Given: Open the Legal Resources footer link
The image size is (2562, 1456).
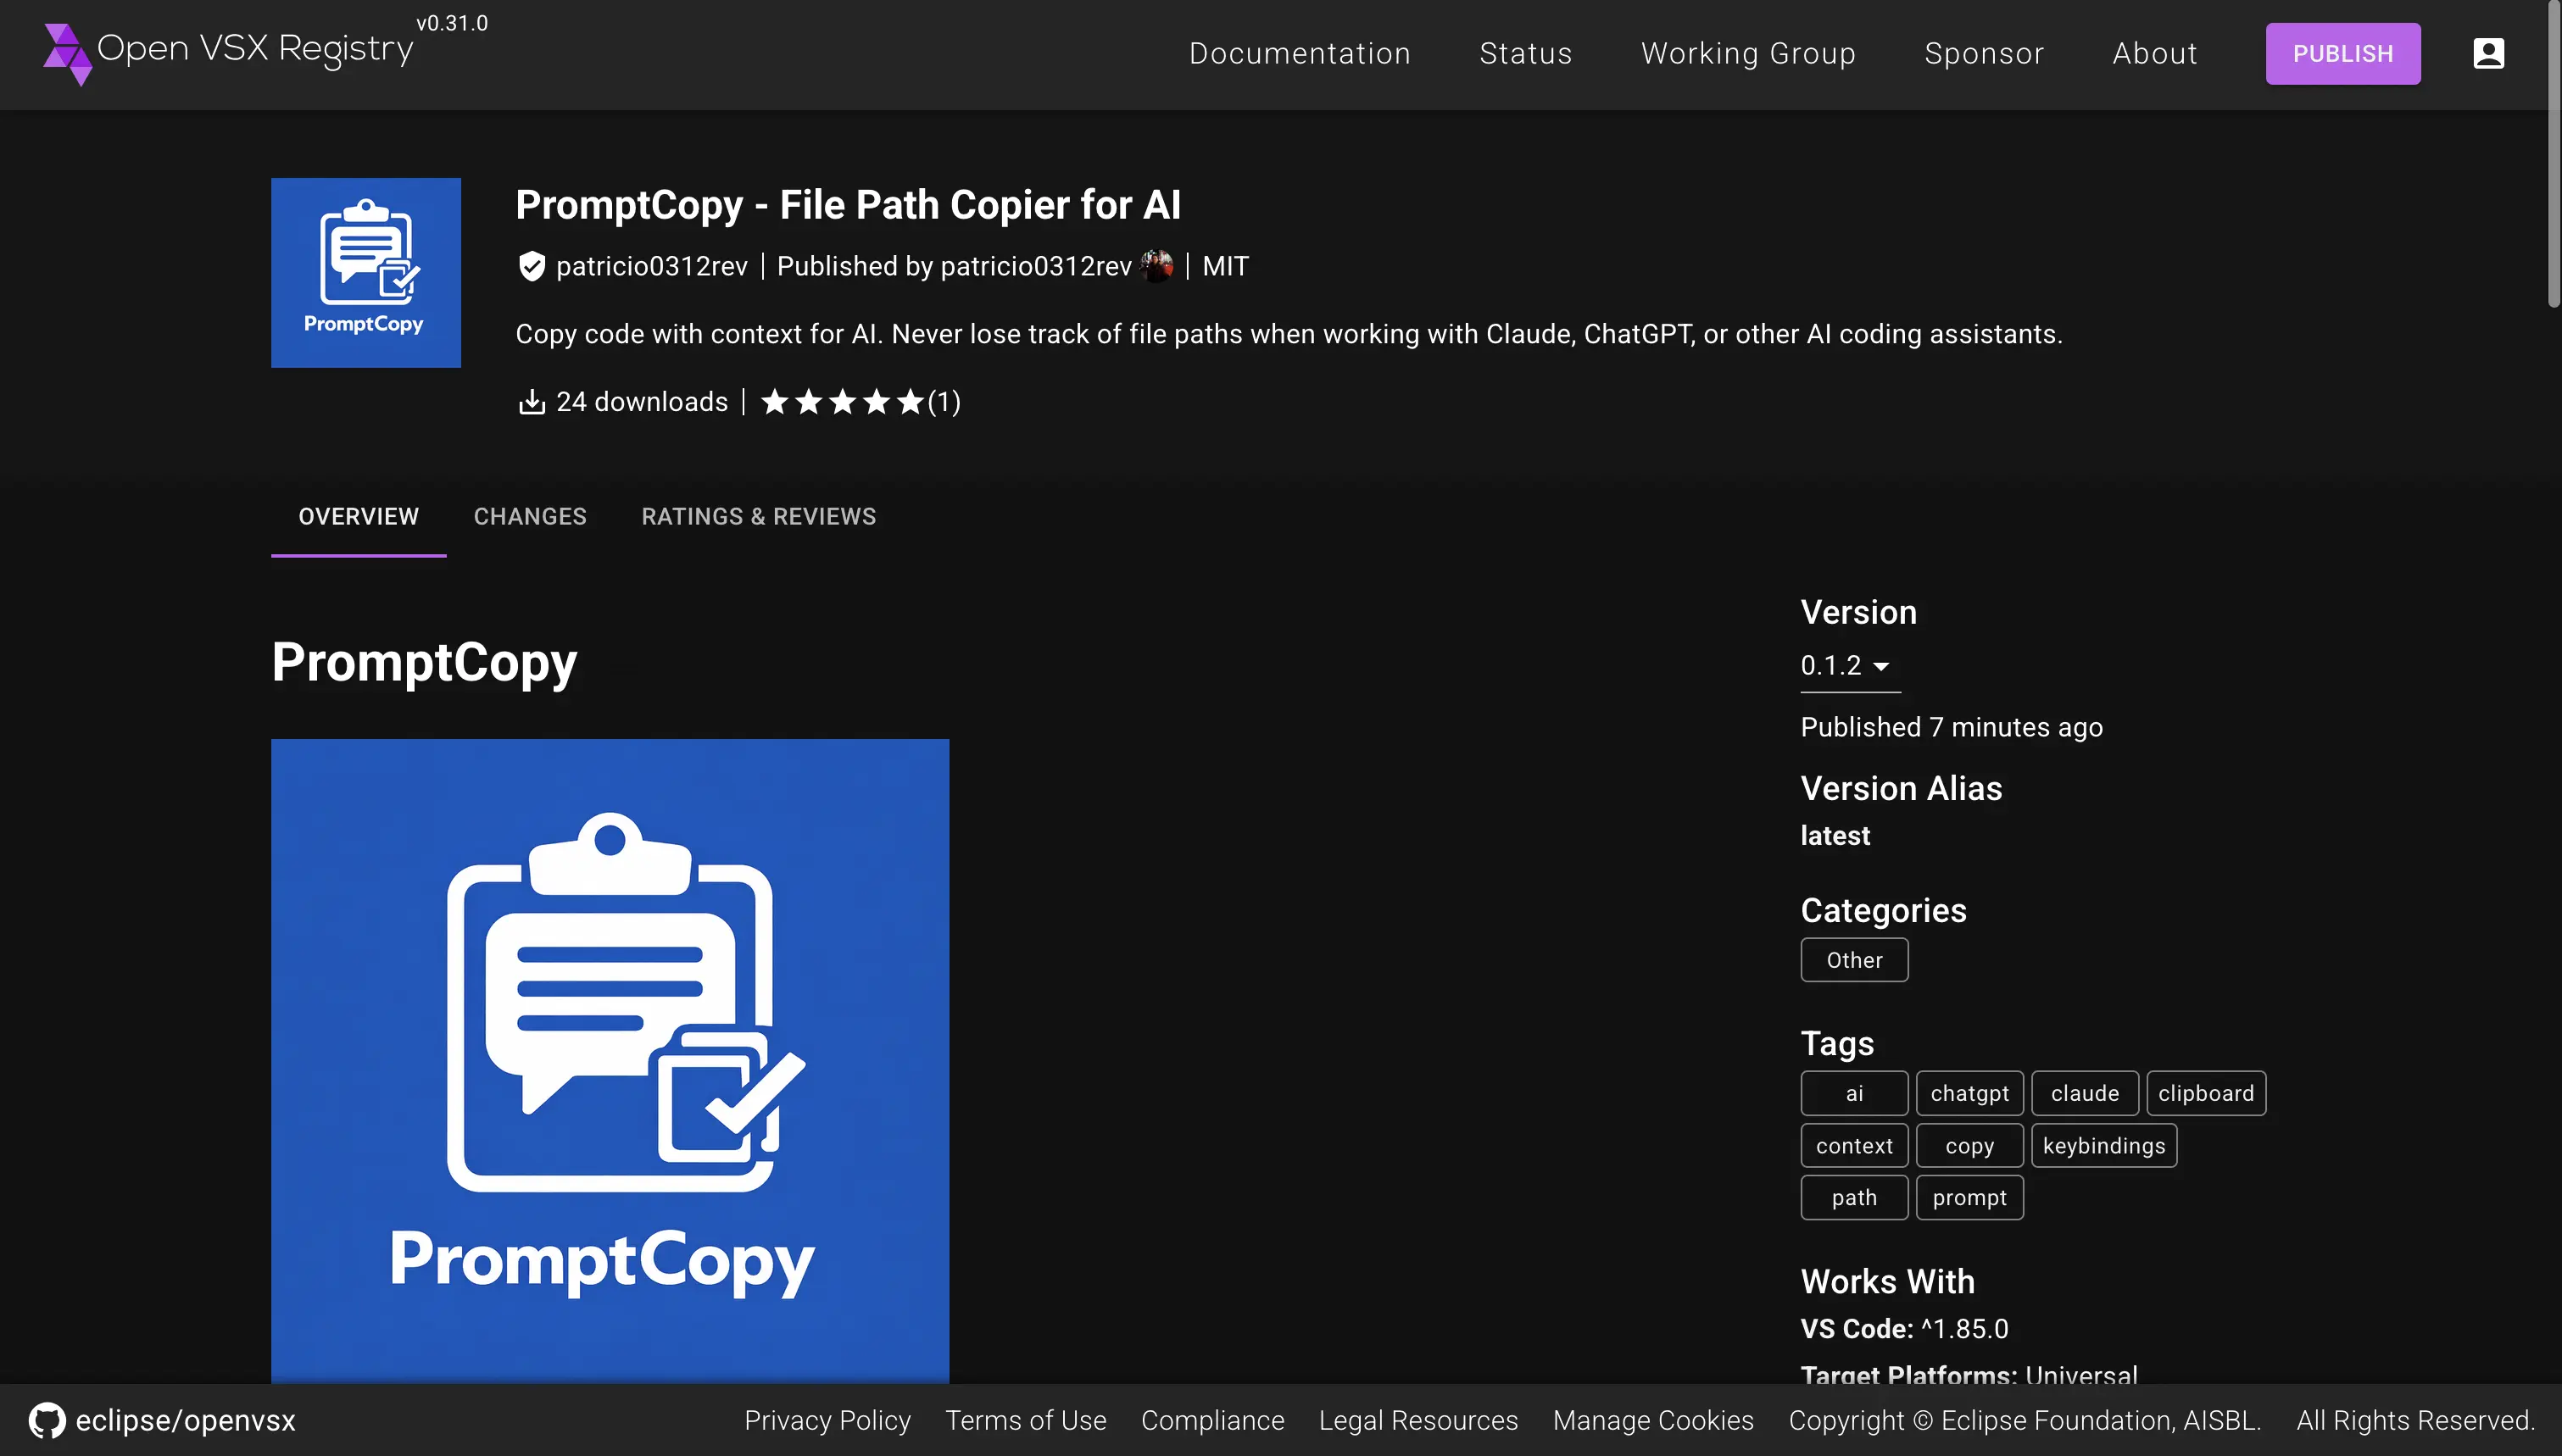Looking at the screenshot, I should 1418,1420.
